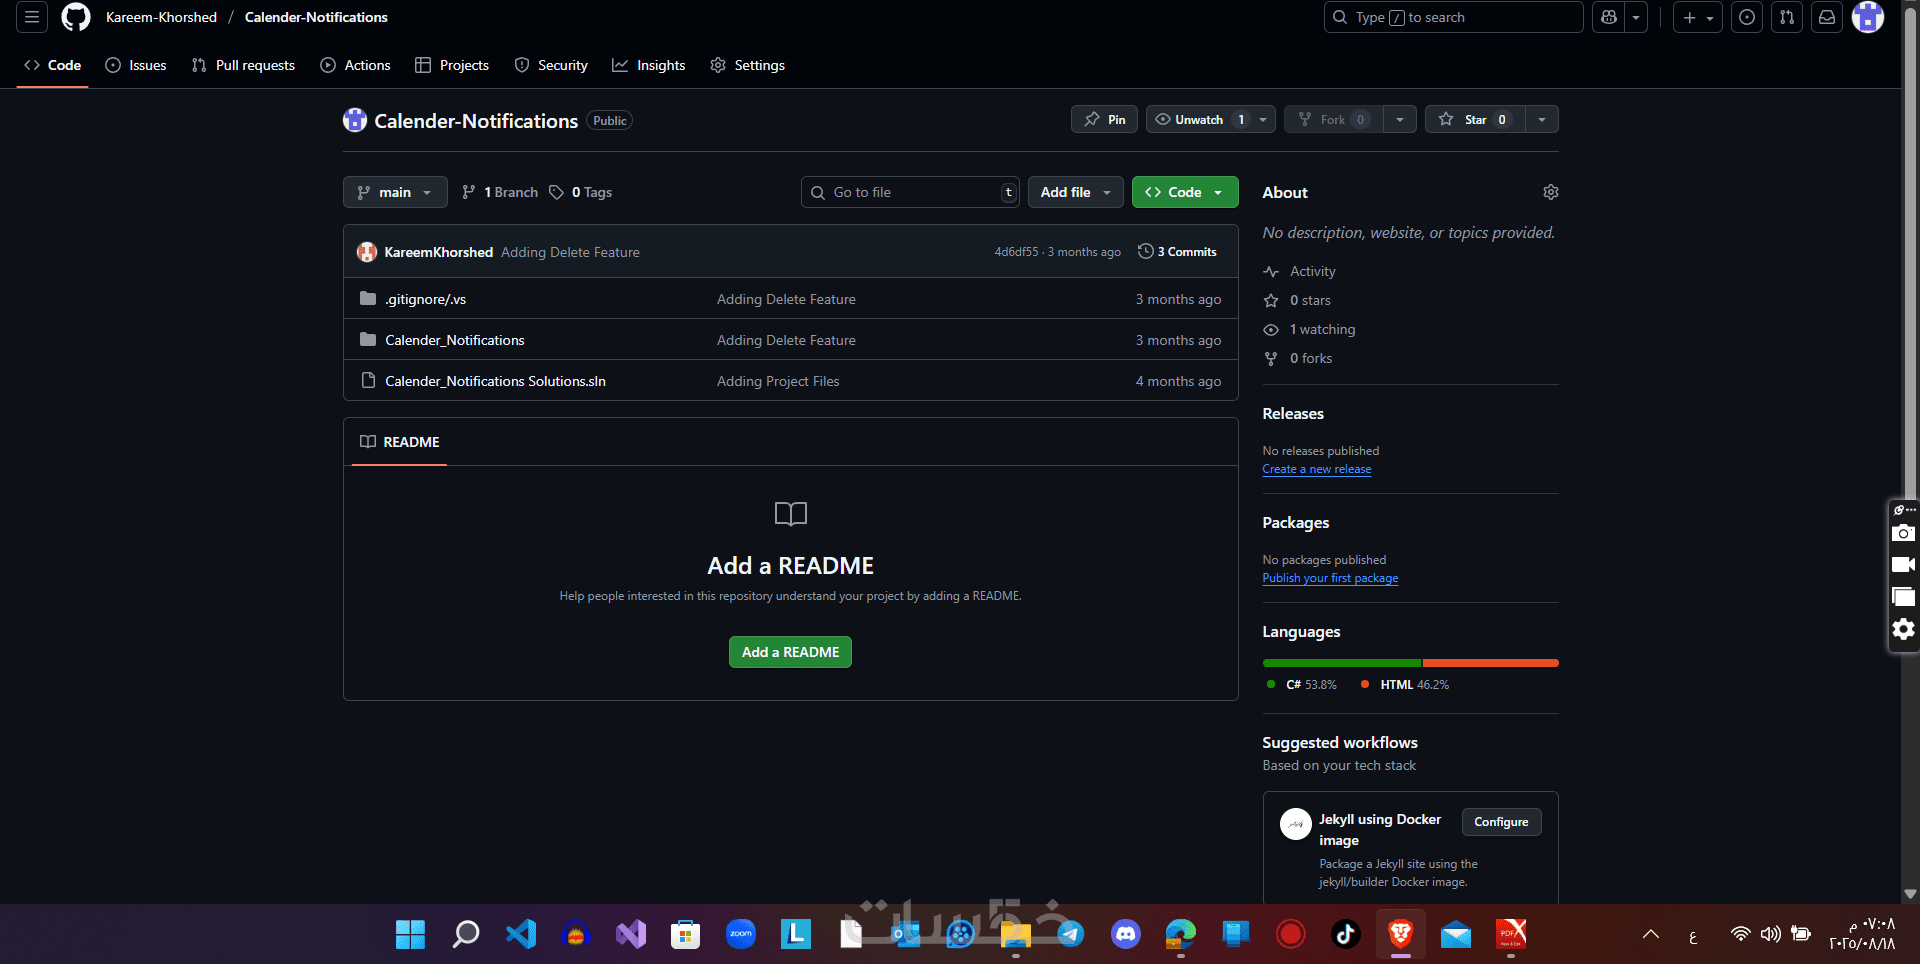View the Insights tab
The width and height of the screenshot is (1920, 964).
(x=649, y=65)
